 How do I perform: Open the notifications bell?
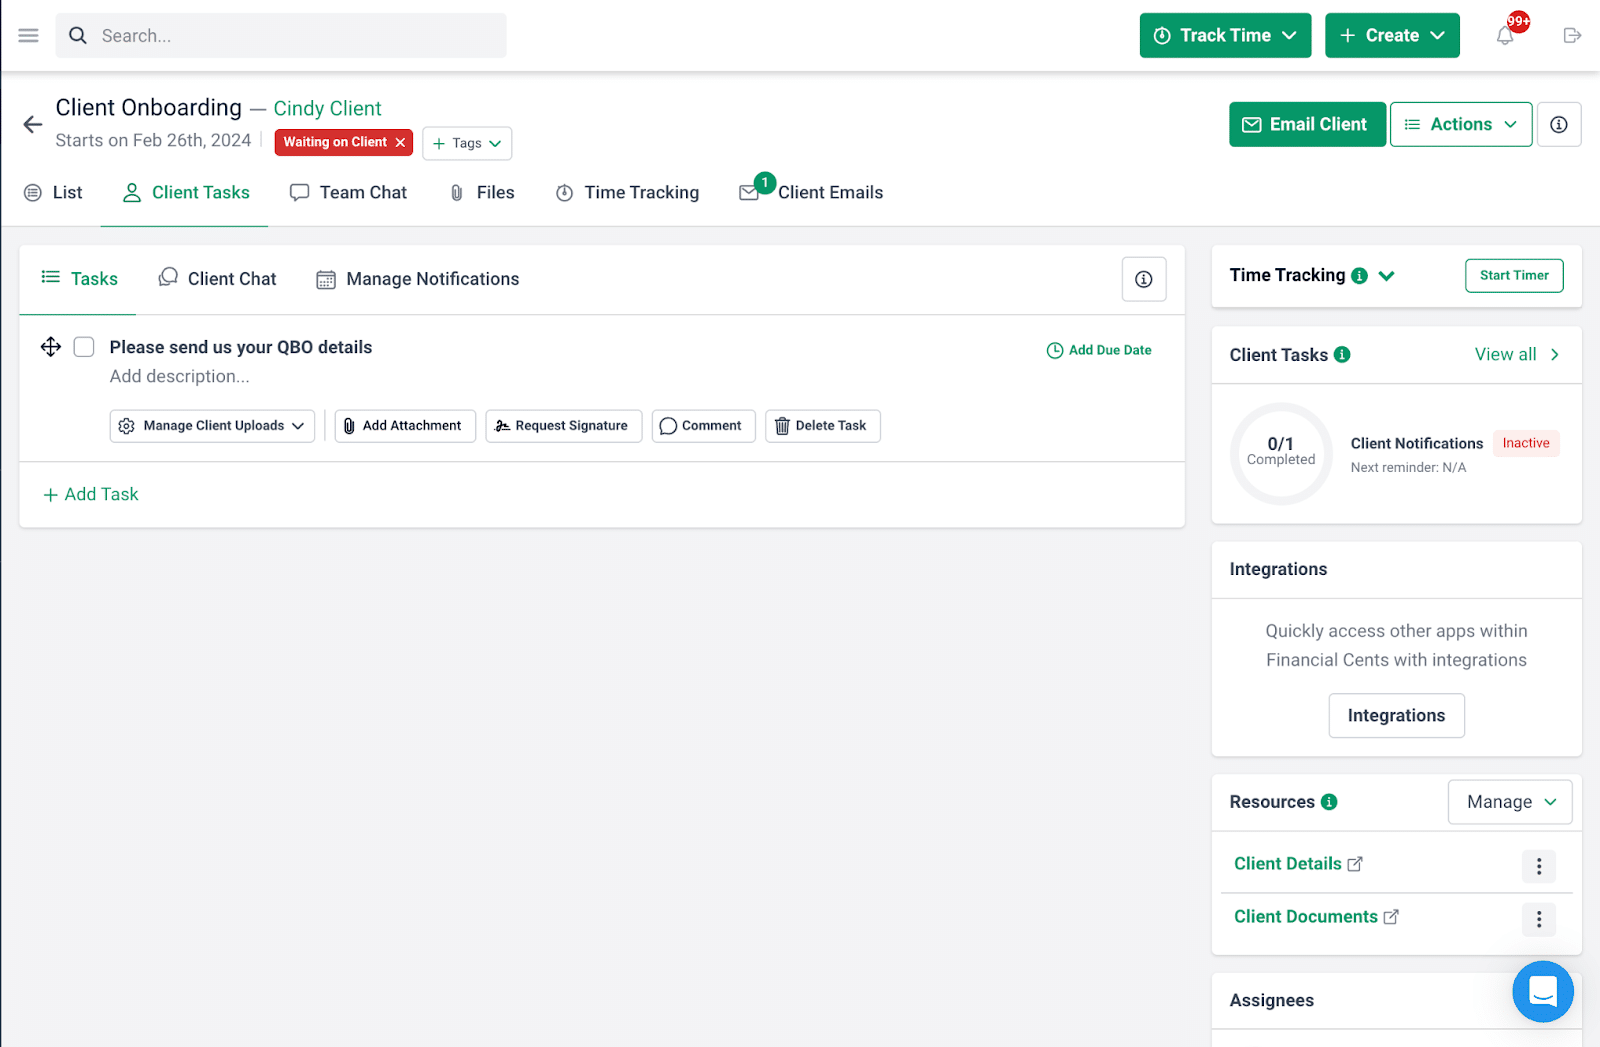click(1505, 36)
